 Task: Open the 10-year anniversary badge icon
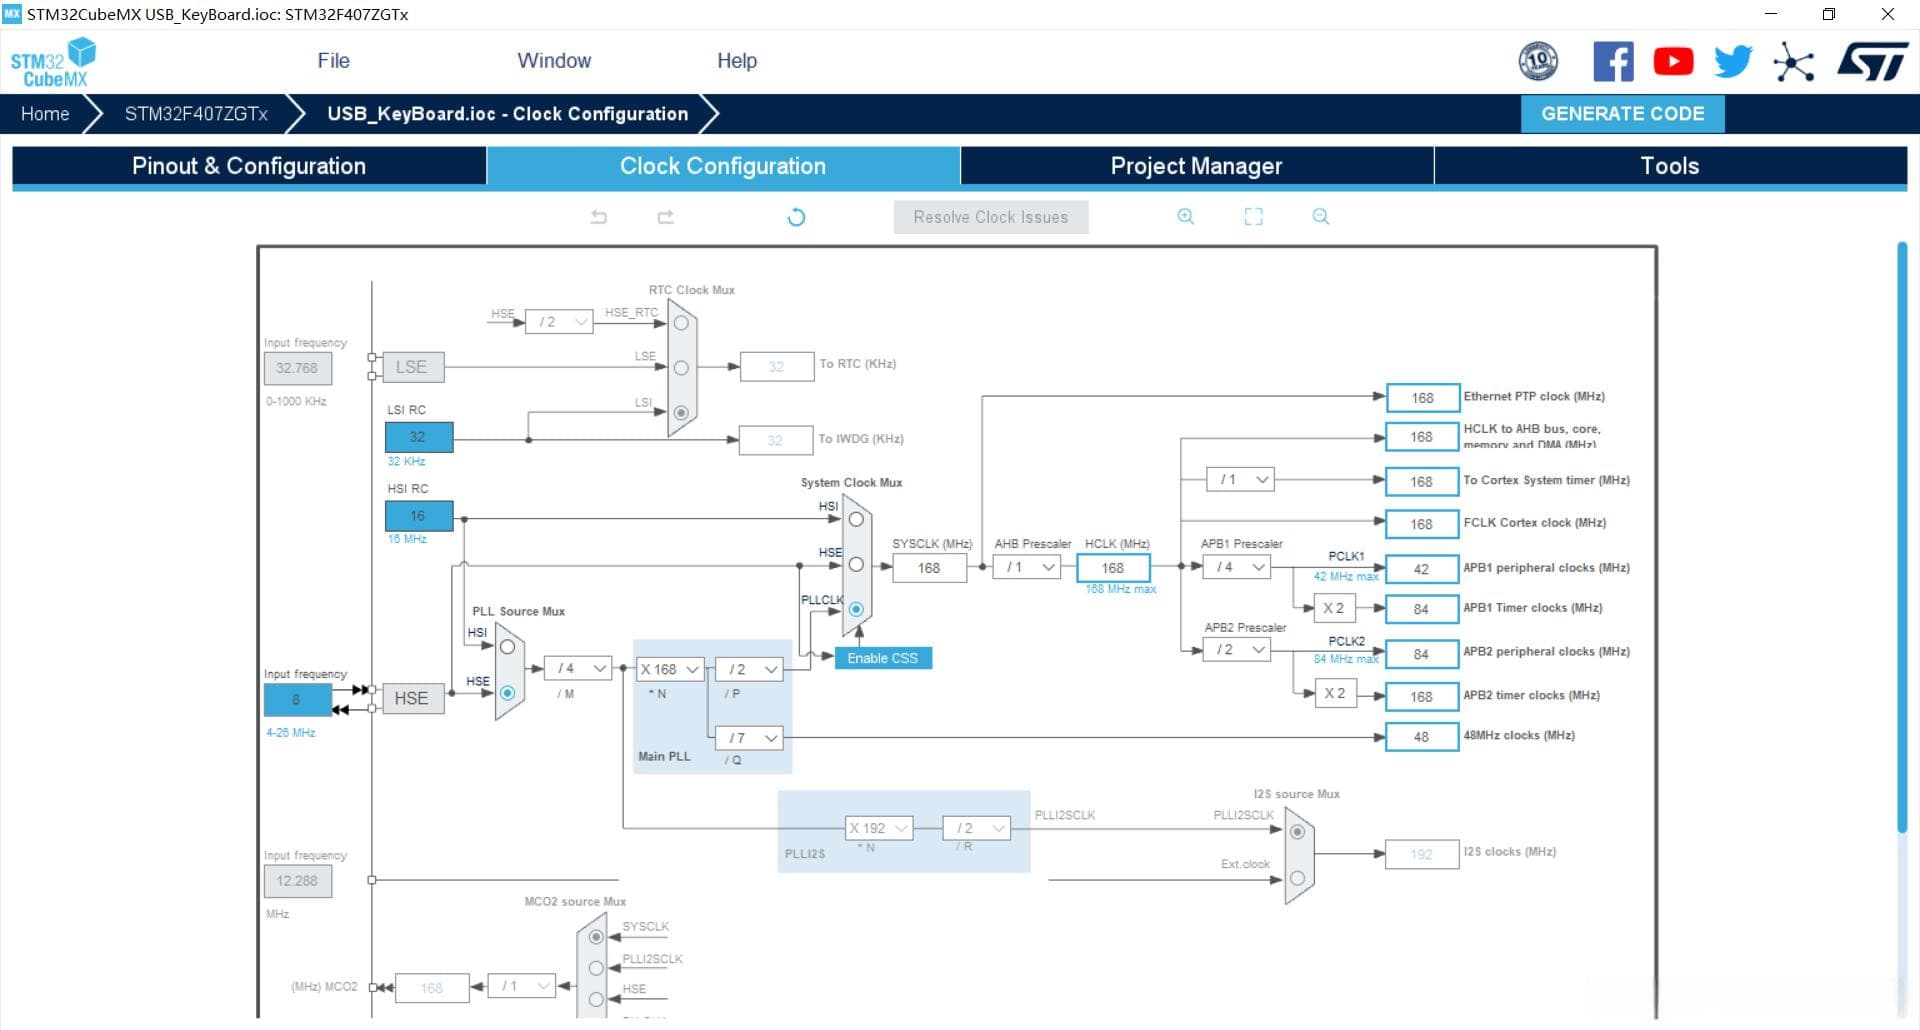point(1538,62)
